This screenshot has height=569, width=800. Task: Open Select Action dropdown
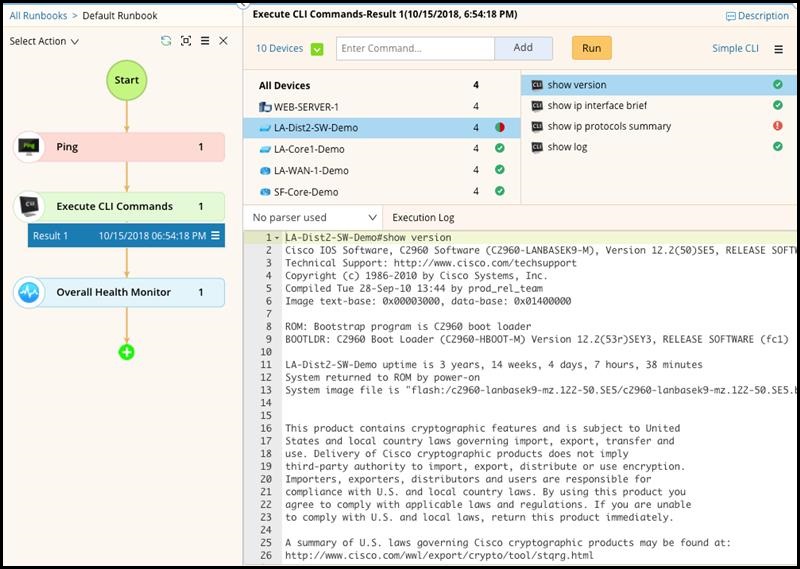pos(44,41)
